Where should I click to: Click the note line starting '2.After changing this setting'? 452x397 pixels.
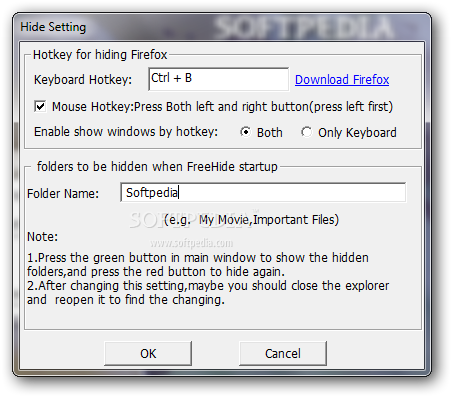tap(208, 293)
